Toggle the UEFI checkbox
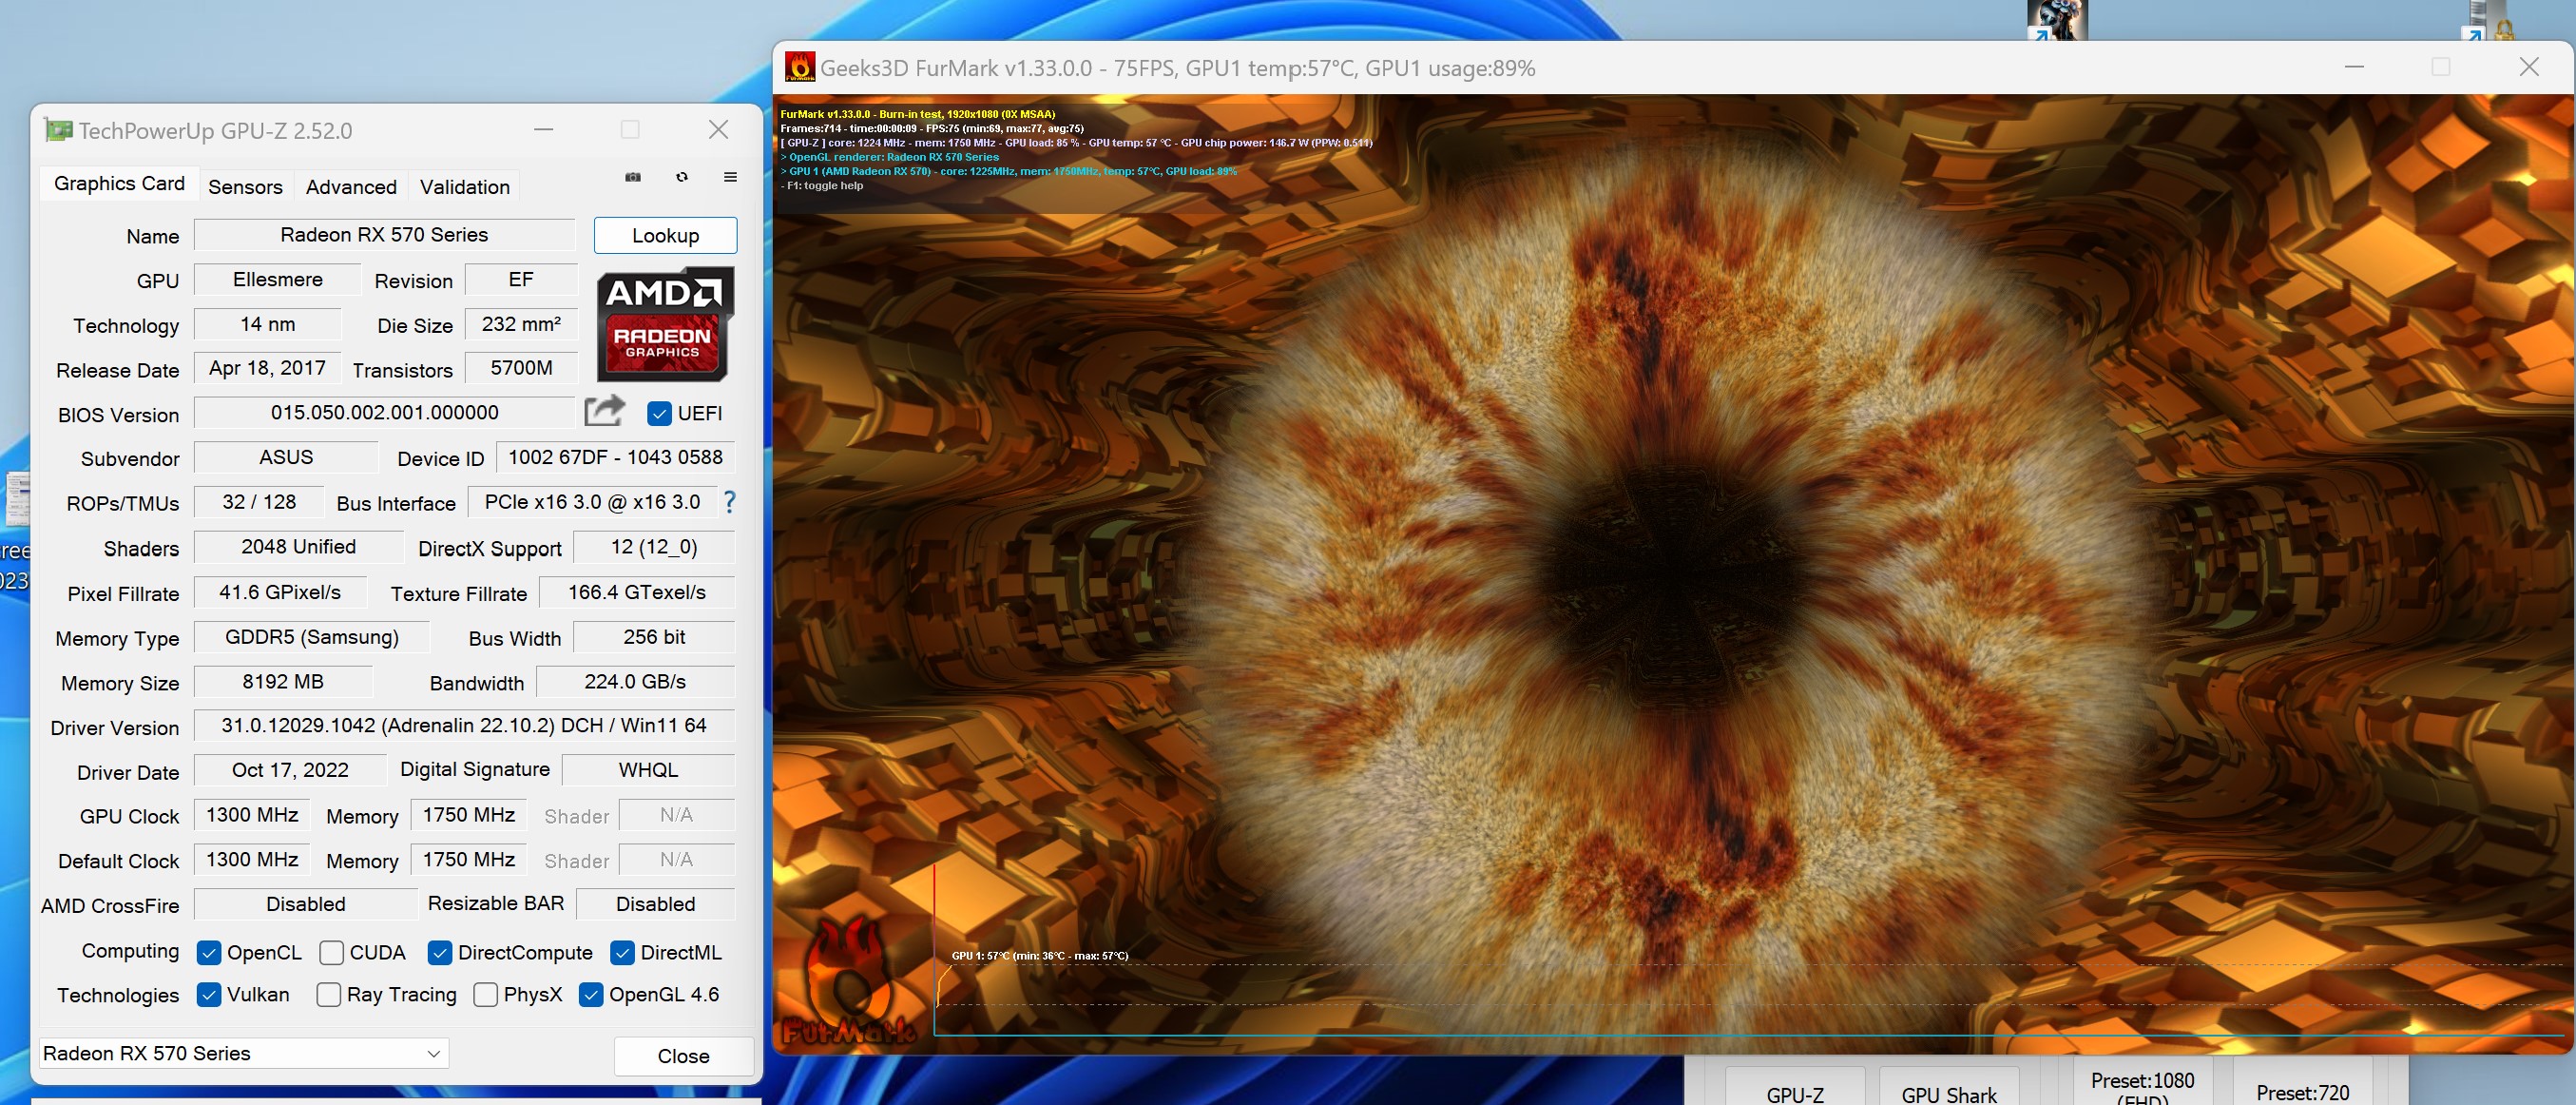2576x1105 pixels. point(659,413)
